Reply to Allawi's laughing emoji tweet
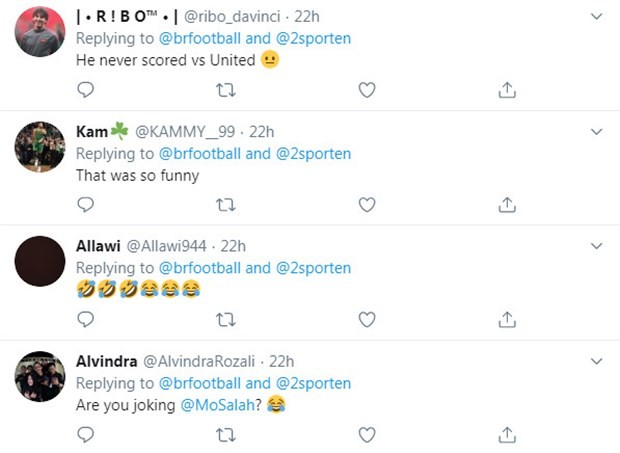620x453 pixels. pos(86,320)
